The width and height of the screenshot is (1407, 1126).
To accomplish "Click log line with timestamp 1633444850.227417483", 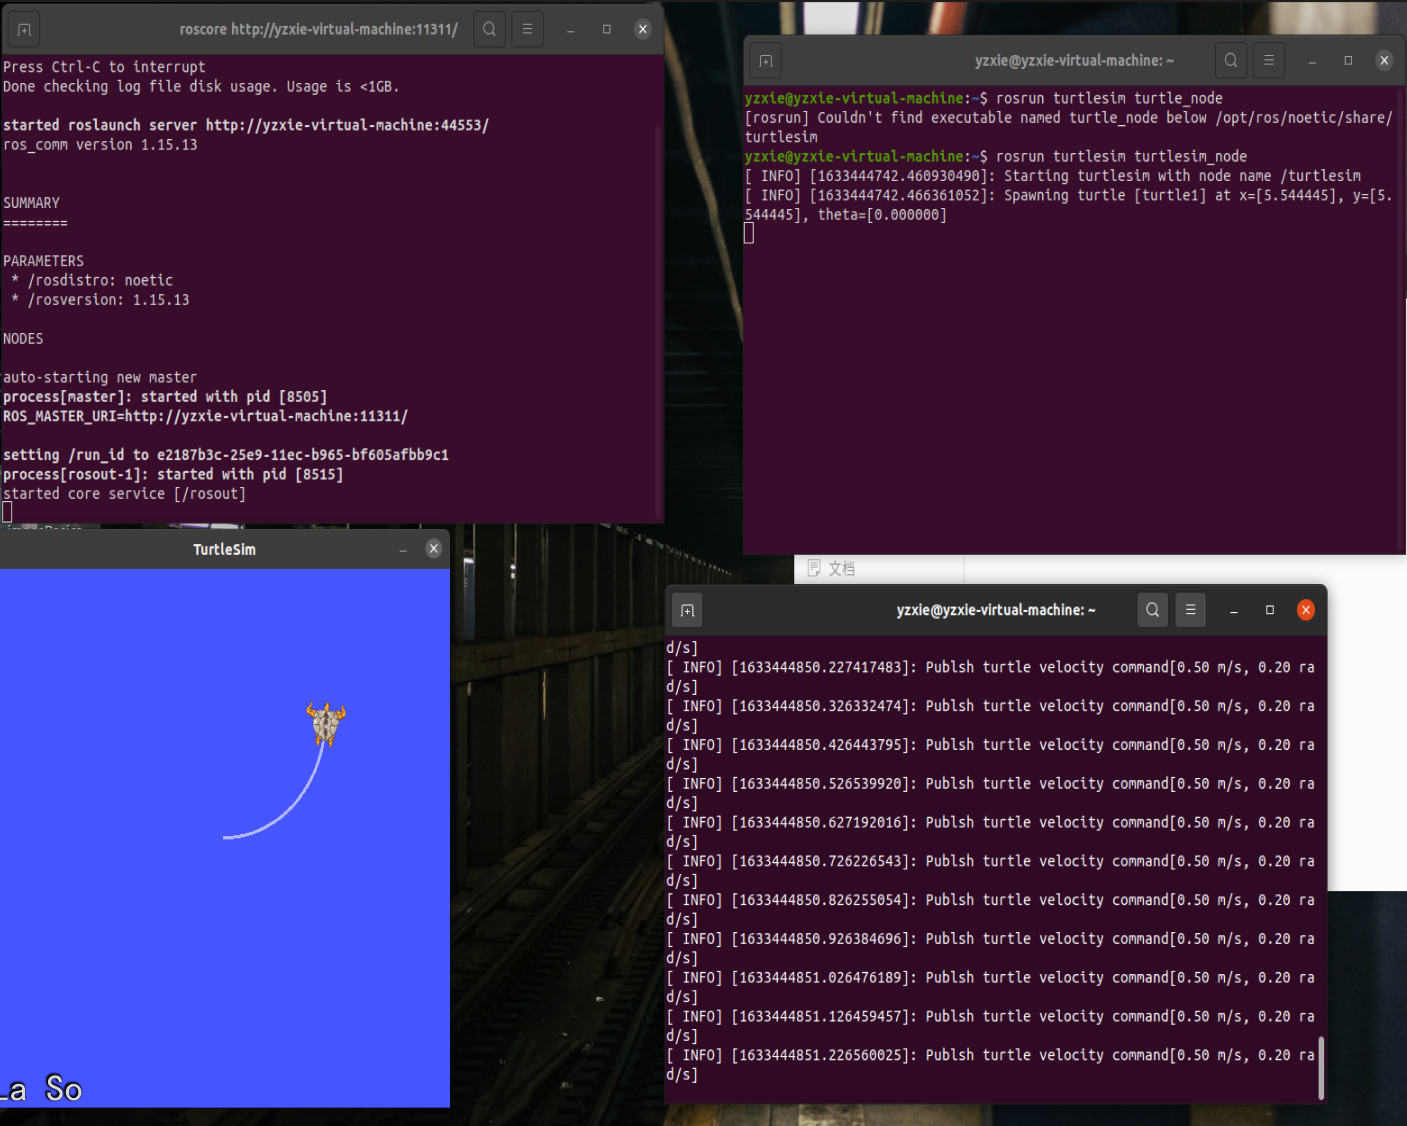I will [x=990, y=677].
